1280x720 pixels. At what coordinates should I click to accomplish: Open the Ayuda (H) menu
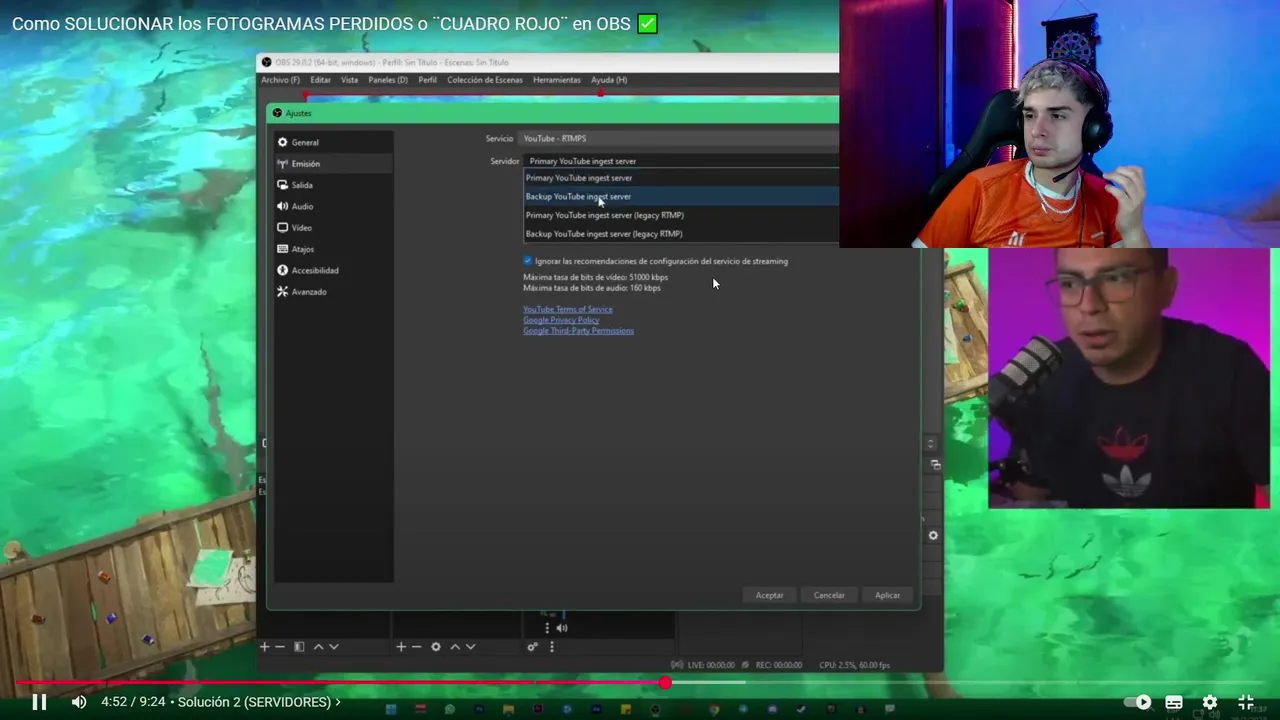coord(609,80)
